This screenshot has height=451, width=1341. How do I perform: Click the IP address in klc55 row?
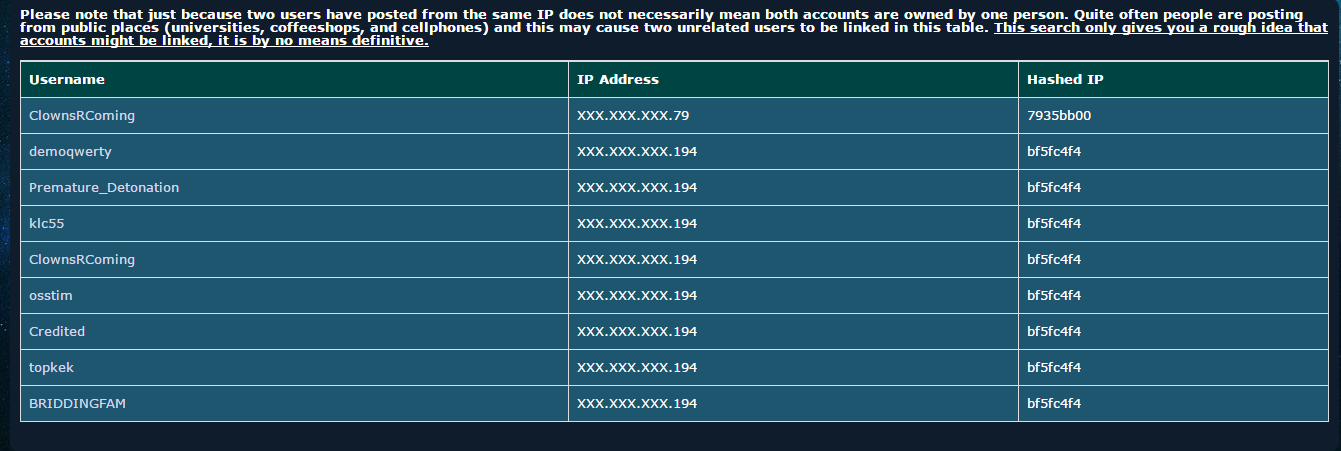point(636,223)
